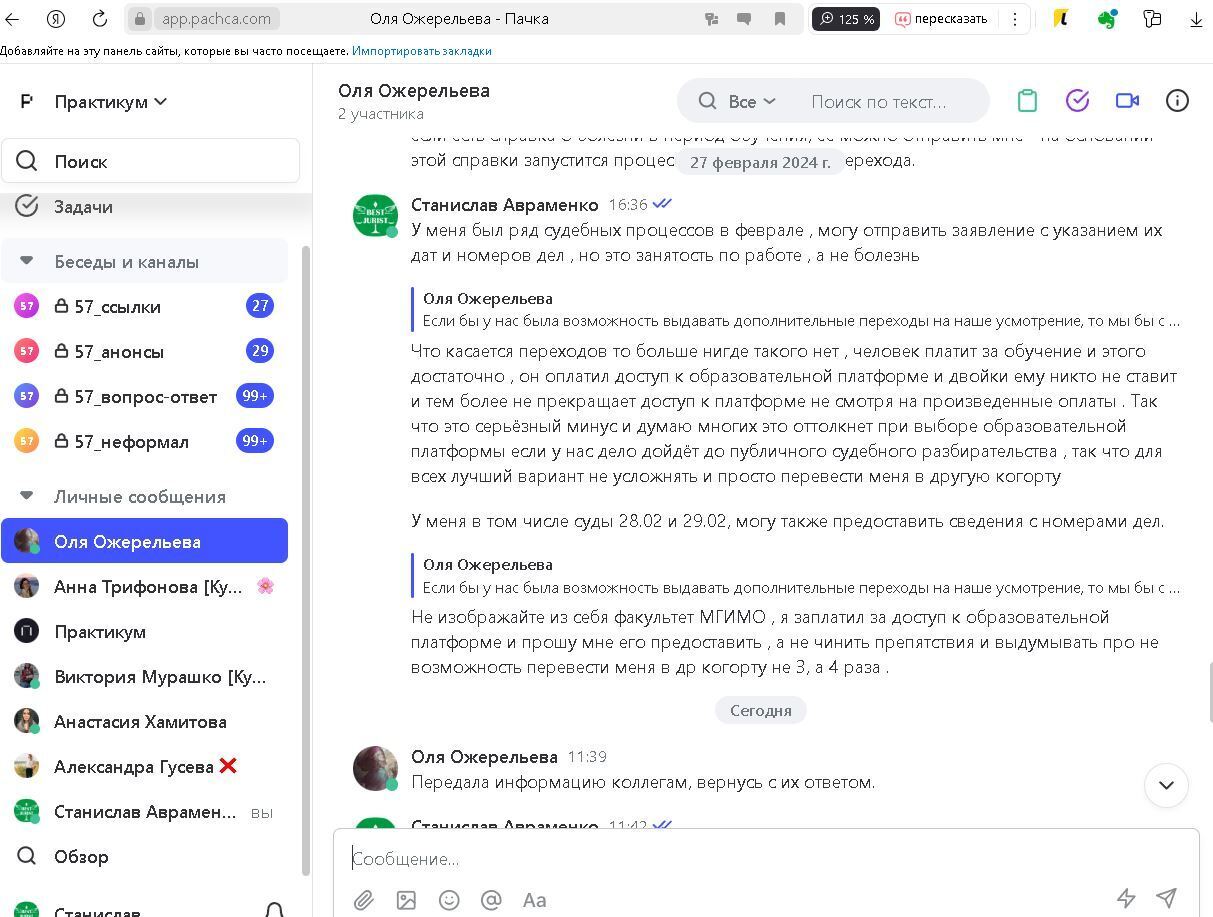Viewport: 1213px width, 917px height.
Task: Attach a file with the paperclip icon
Action: pyautogui.click(x=363, y=900)
